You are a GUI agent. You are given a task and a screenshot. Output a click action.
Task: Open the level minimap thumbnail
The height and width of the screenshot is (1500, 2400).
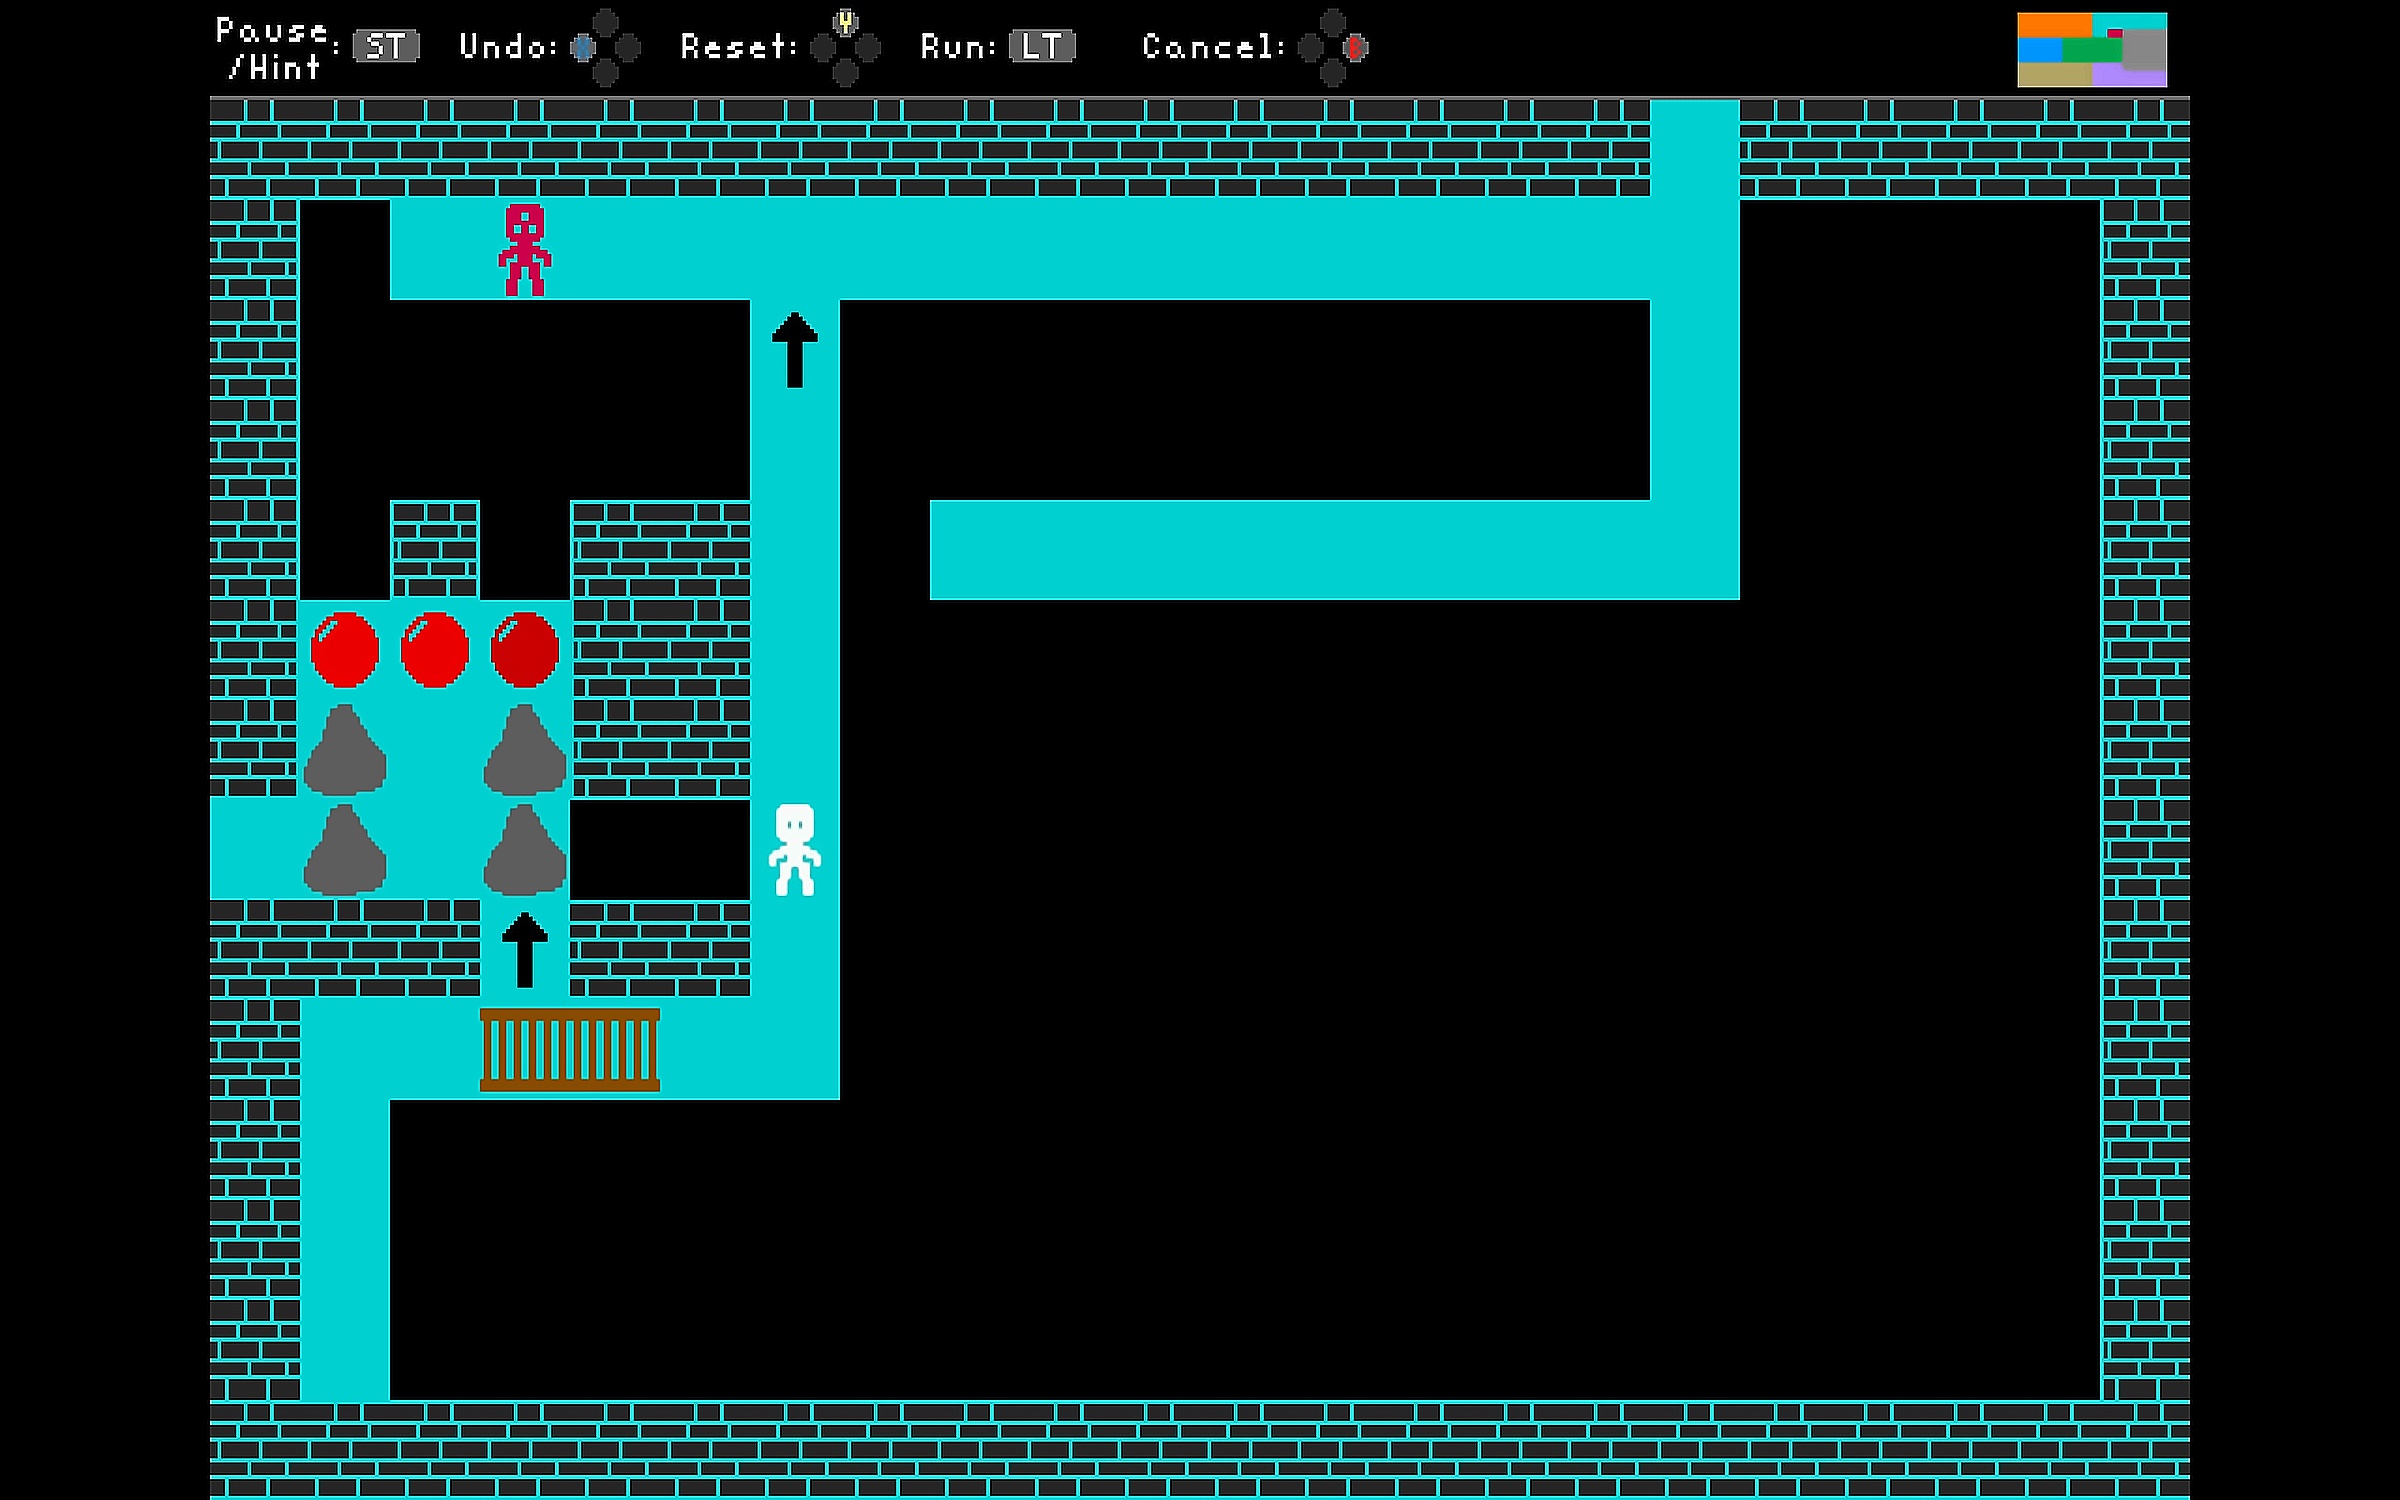2091,50
